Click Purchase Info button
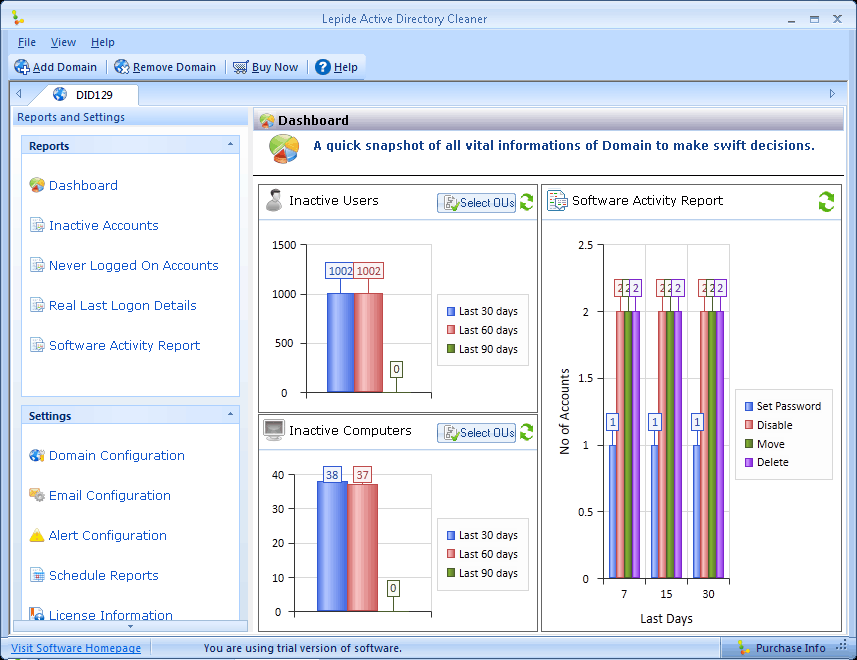Image resolution: width=857 pixels, height=660 pixels. 782,648
